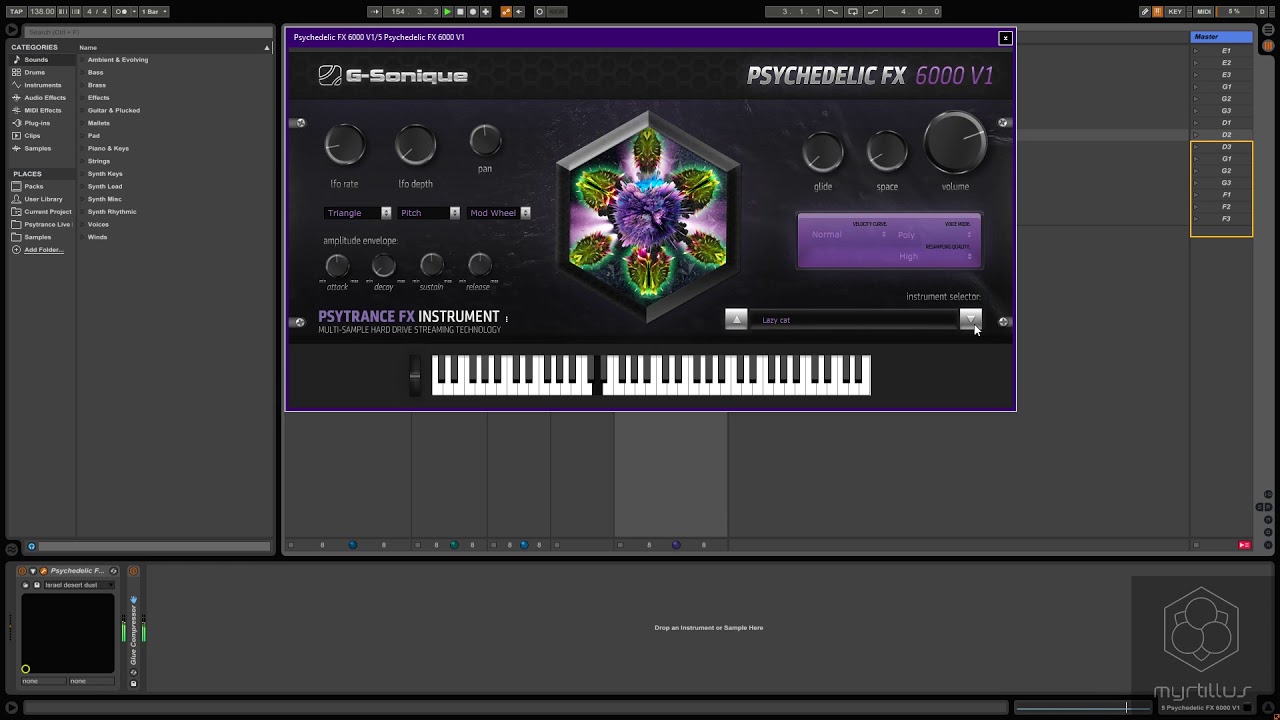
Task: Click the browser preview headphone icon
Action: click(31, 546)
